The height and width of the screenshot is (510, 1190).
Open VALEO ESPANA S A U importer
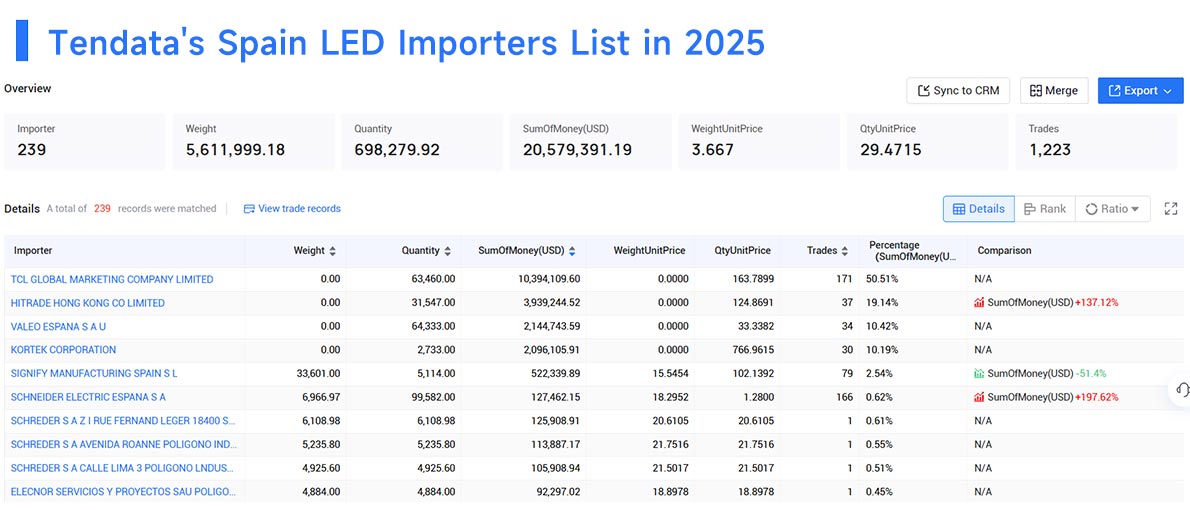pyautogui.click(x=58, y=326)
